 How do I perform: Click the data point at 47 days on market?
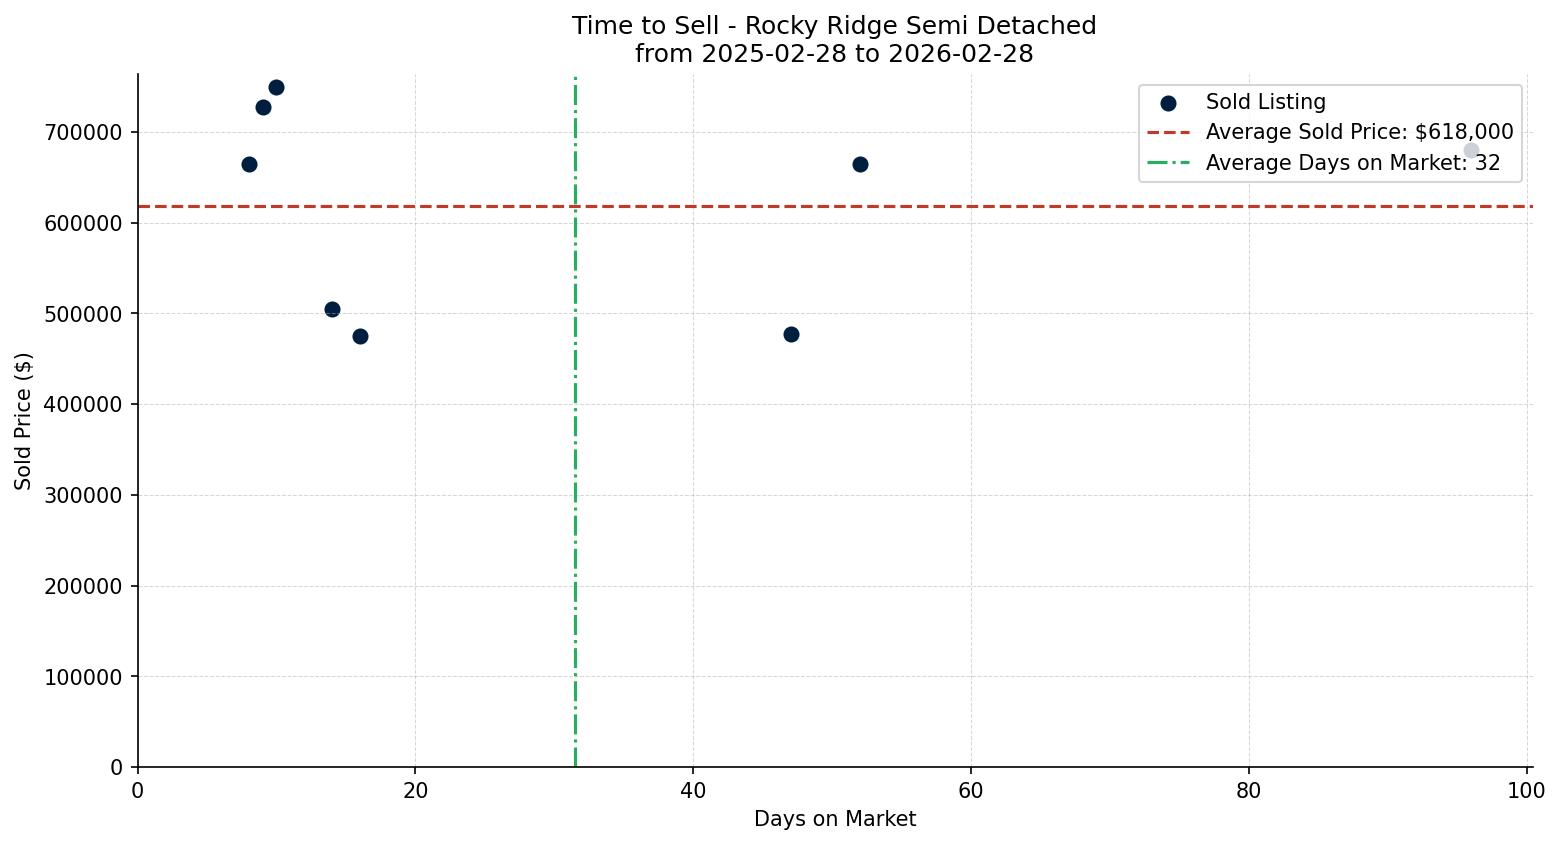coord(791,334)
